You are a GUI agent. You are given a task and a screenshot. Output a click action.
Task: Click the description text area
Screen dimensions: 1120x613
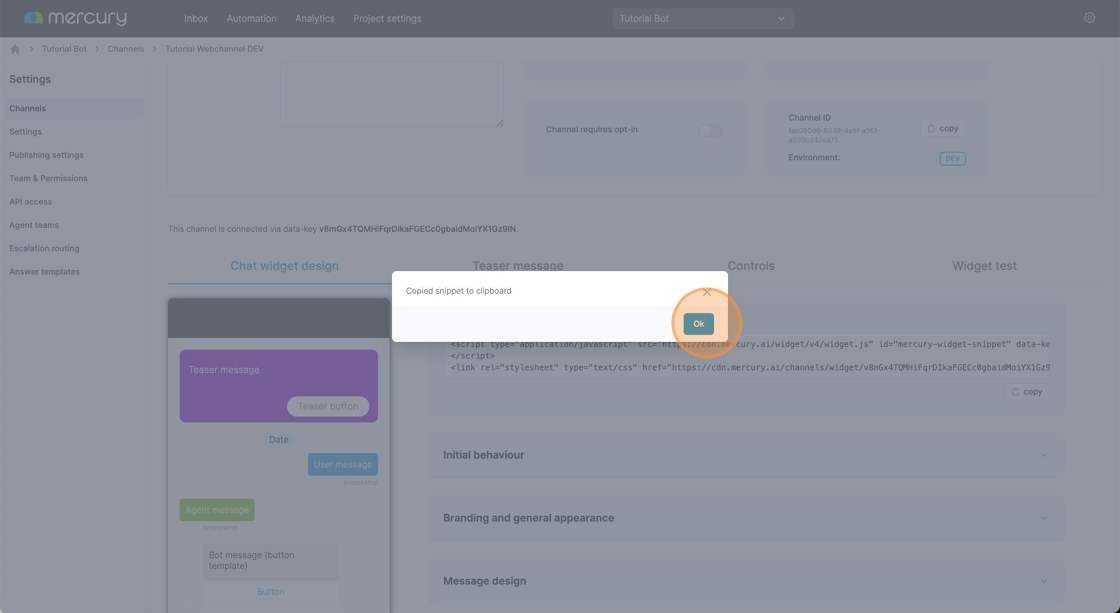[392, 94]
